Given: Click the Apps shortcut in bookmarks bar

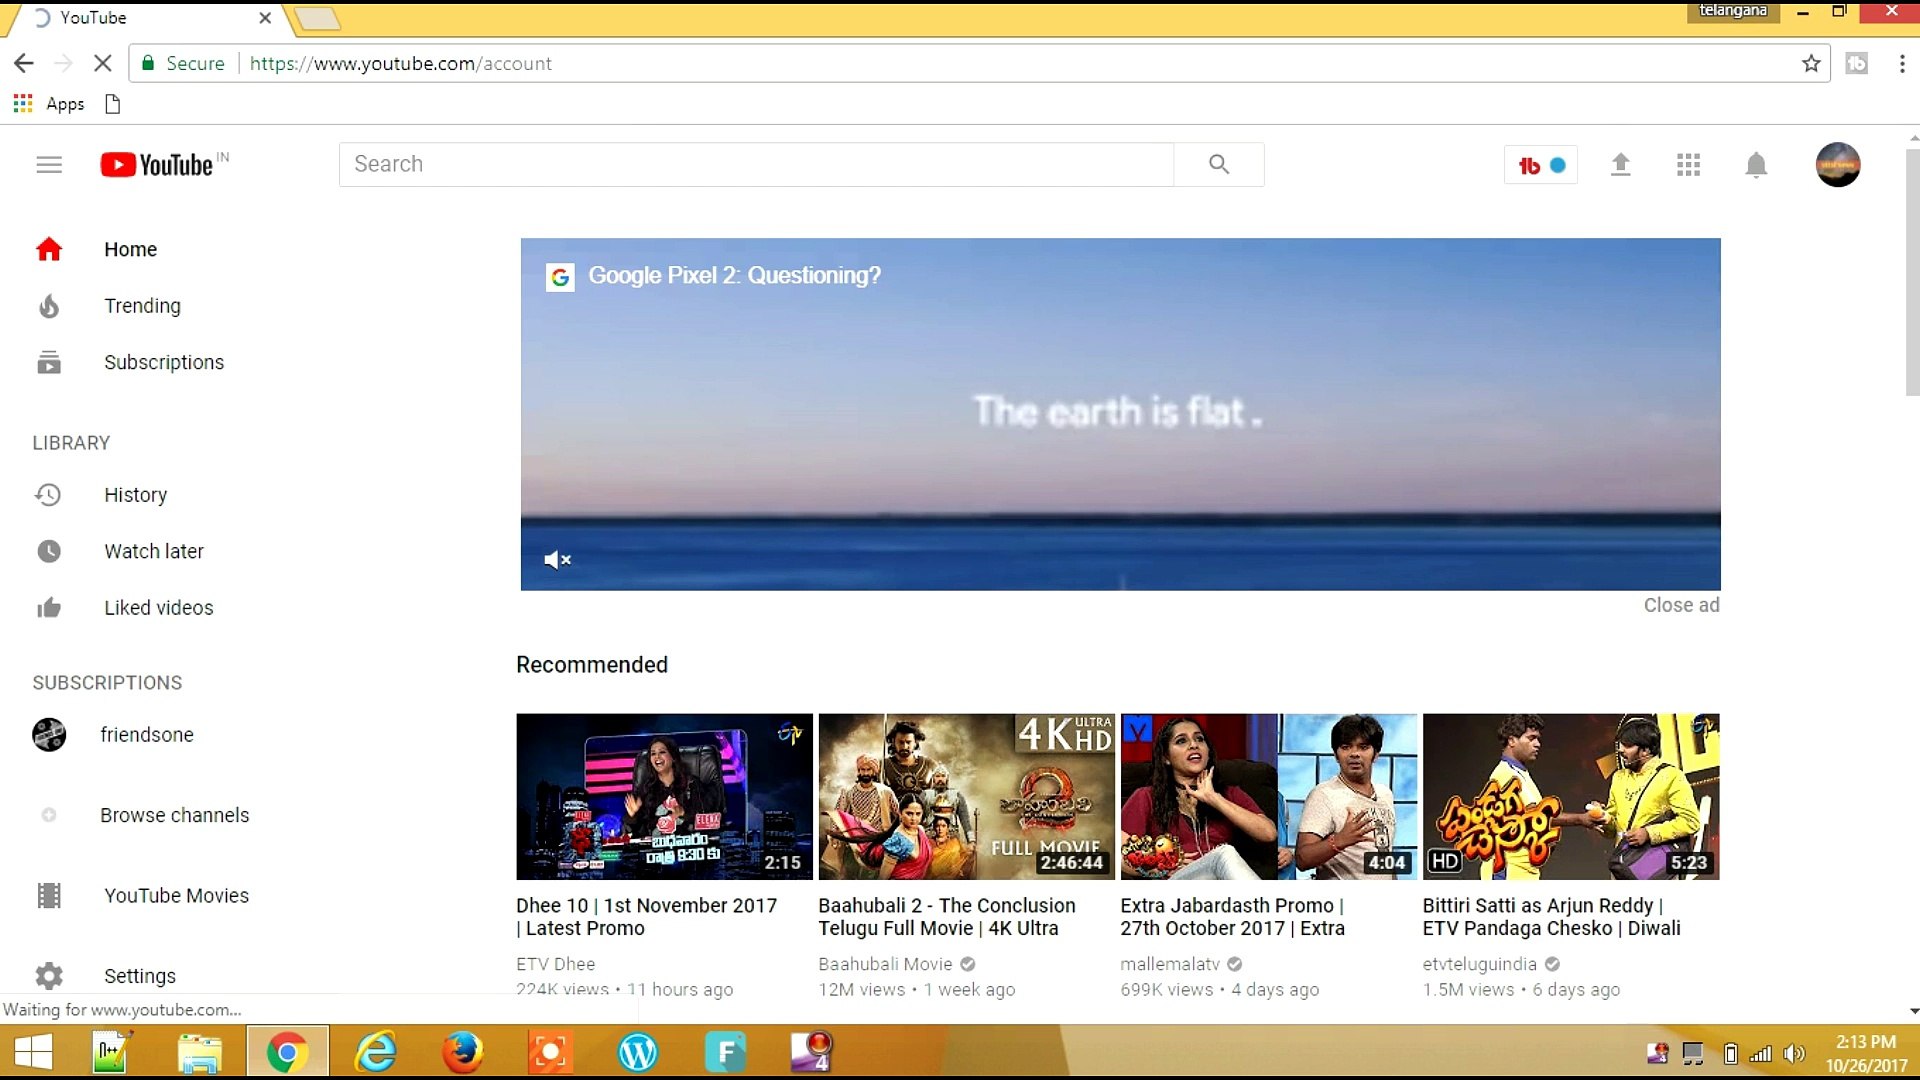Looking at the screenshot, I should [48, 103].
